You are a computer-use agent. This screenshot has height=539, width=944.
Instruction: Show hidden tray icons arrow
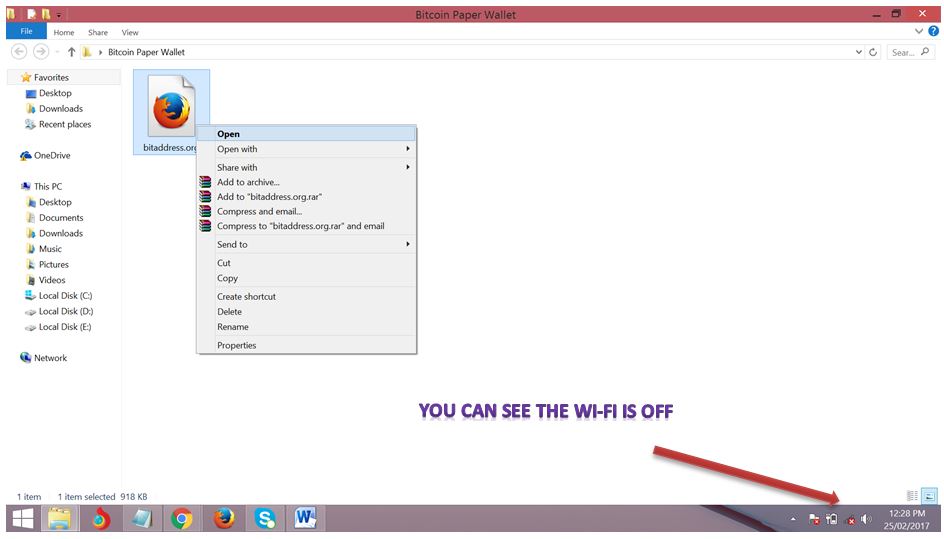point(793,519)
